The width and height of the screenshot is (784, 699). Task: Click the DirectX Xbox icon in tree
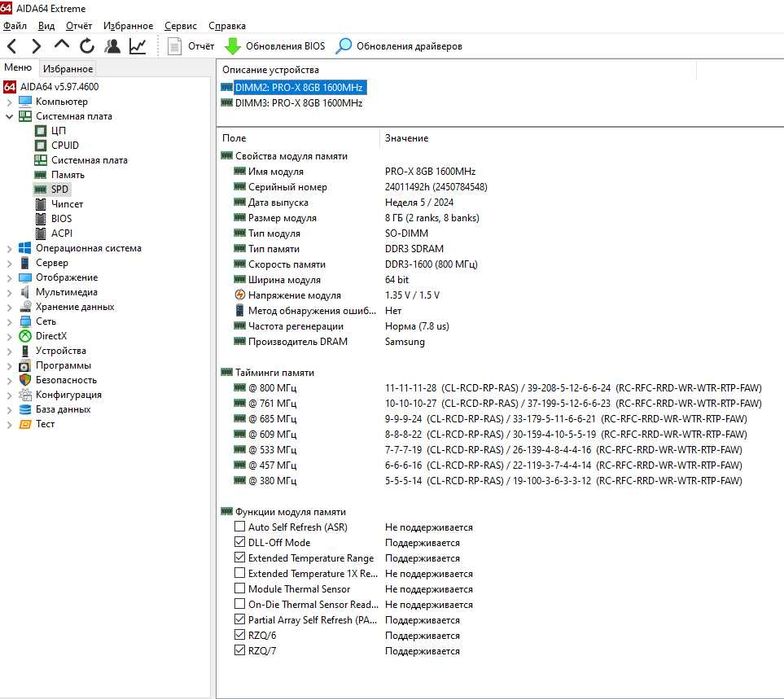25,336
